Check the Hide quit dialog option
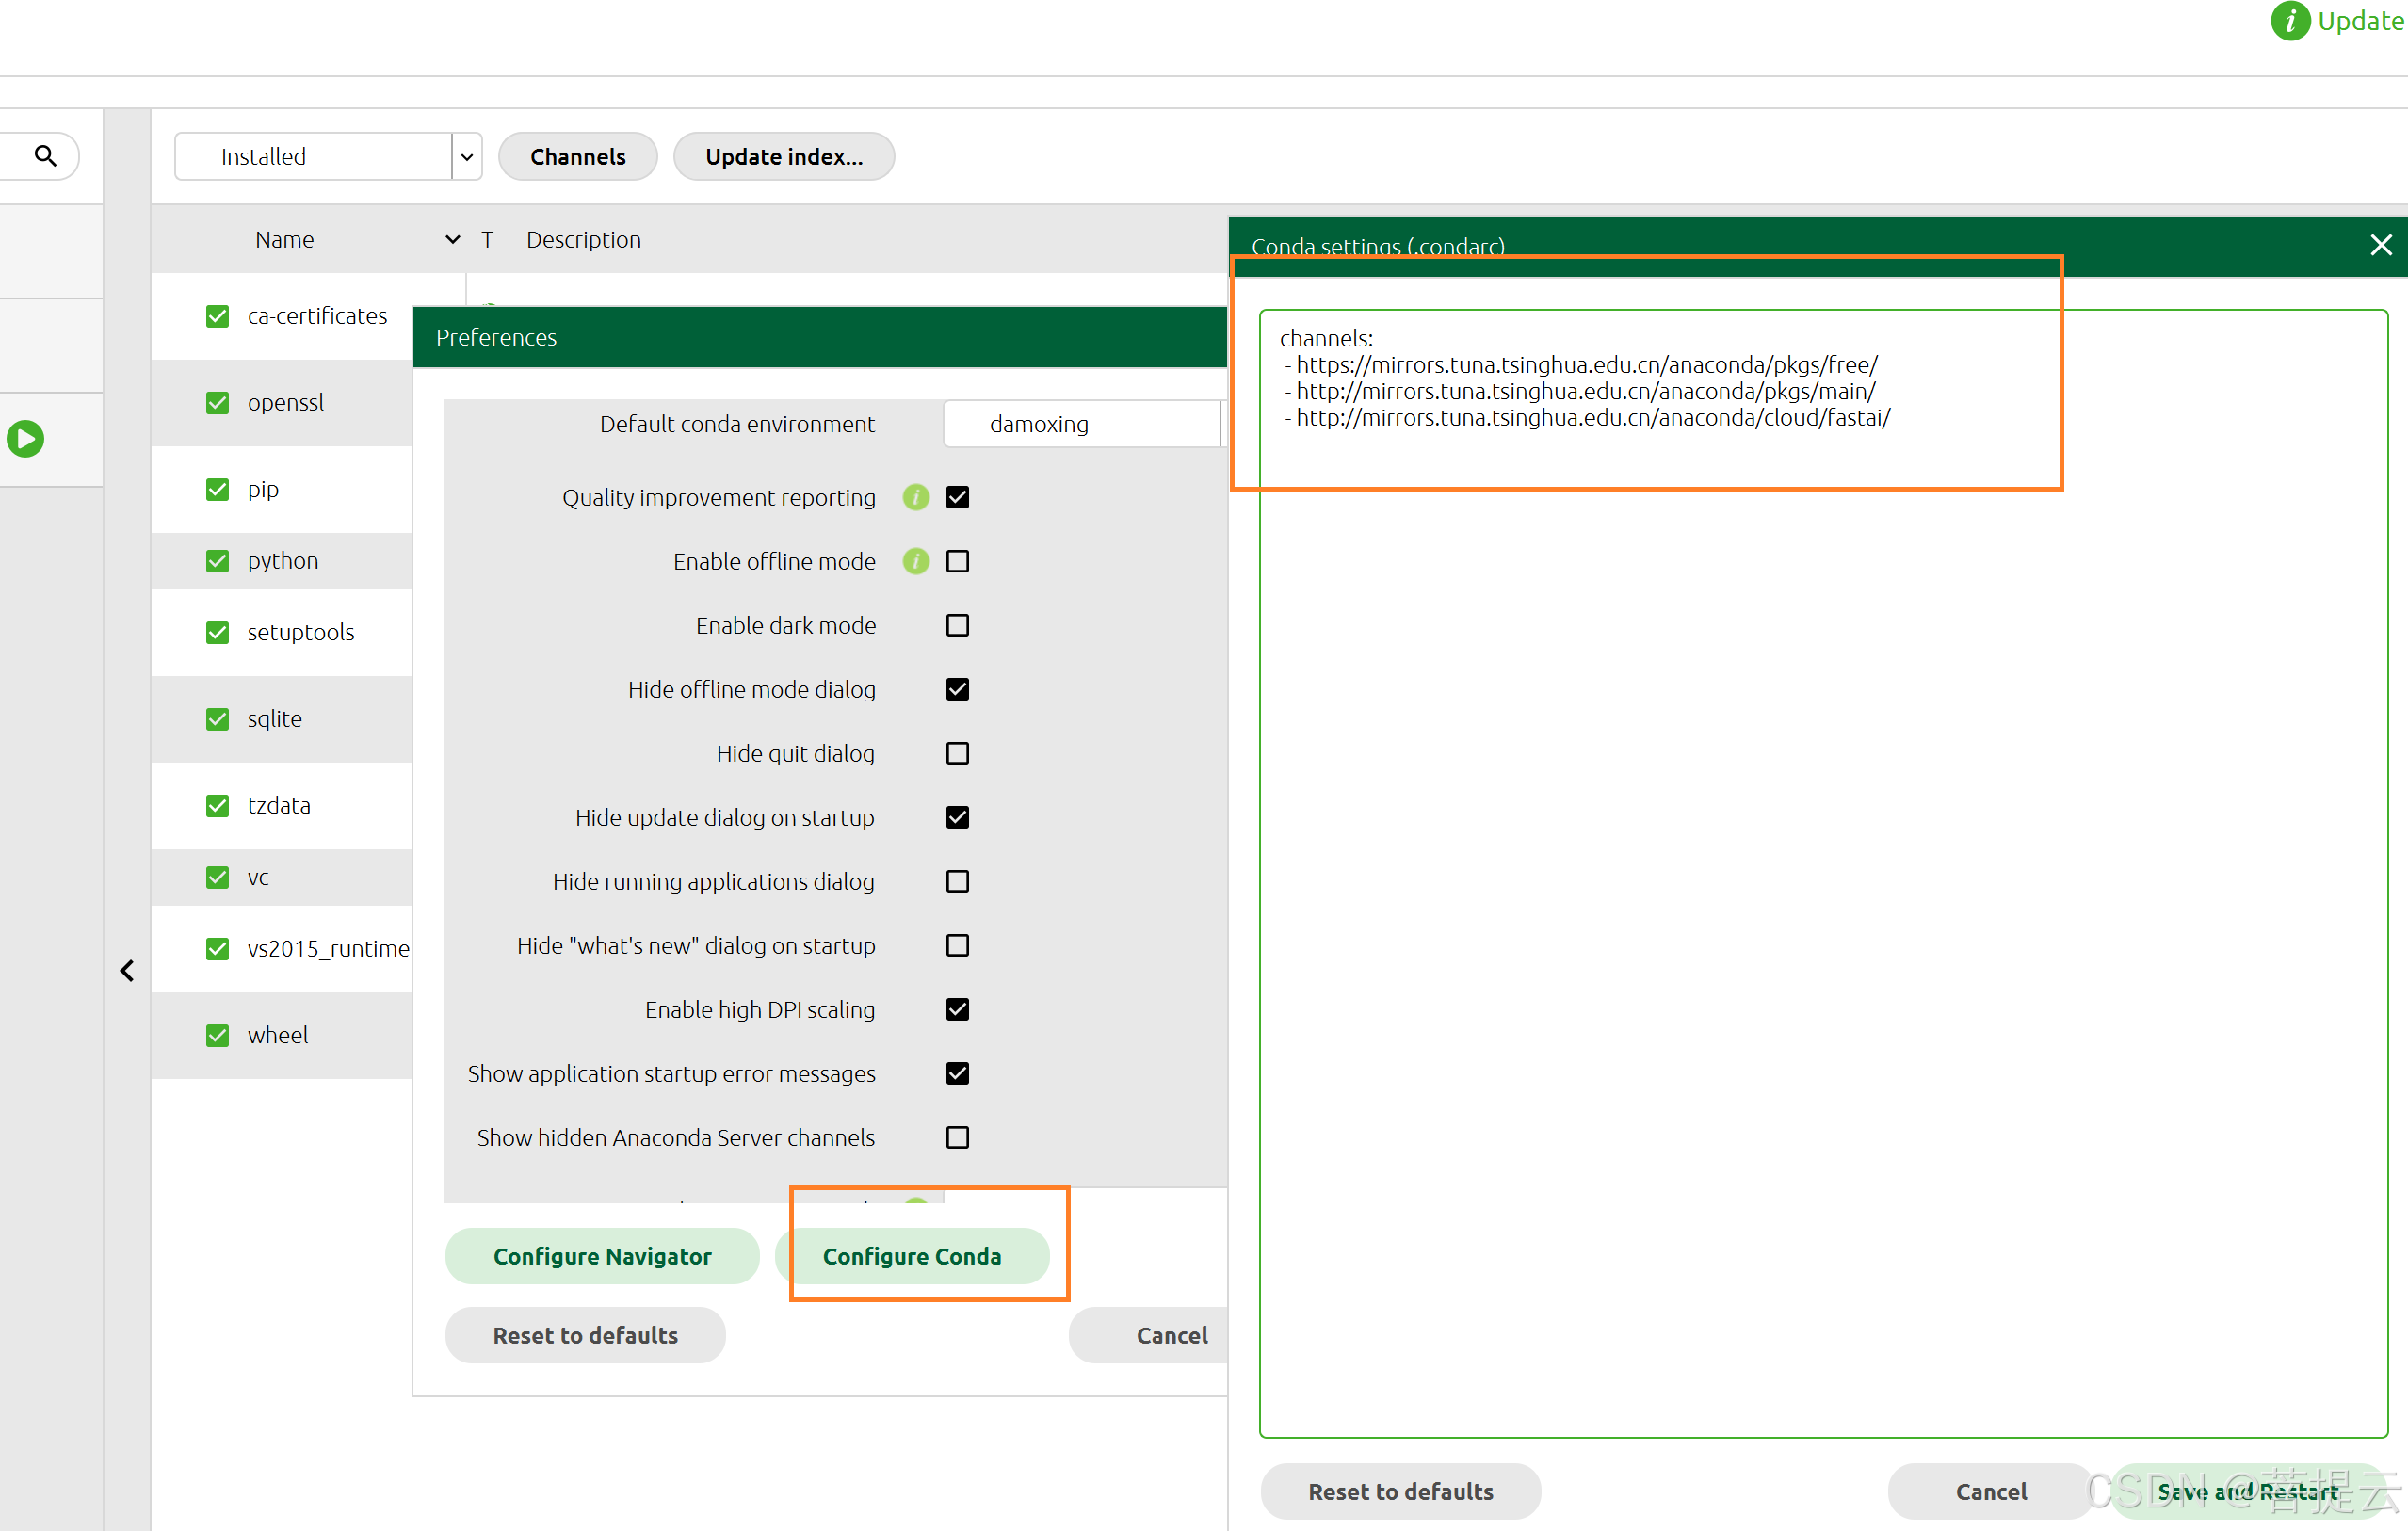 (957, 753)
